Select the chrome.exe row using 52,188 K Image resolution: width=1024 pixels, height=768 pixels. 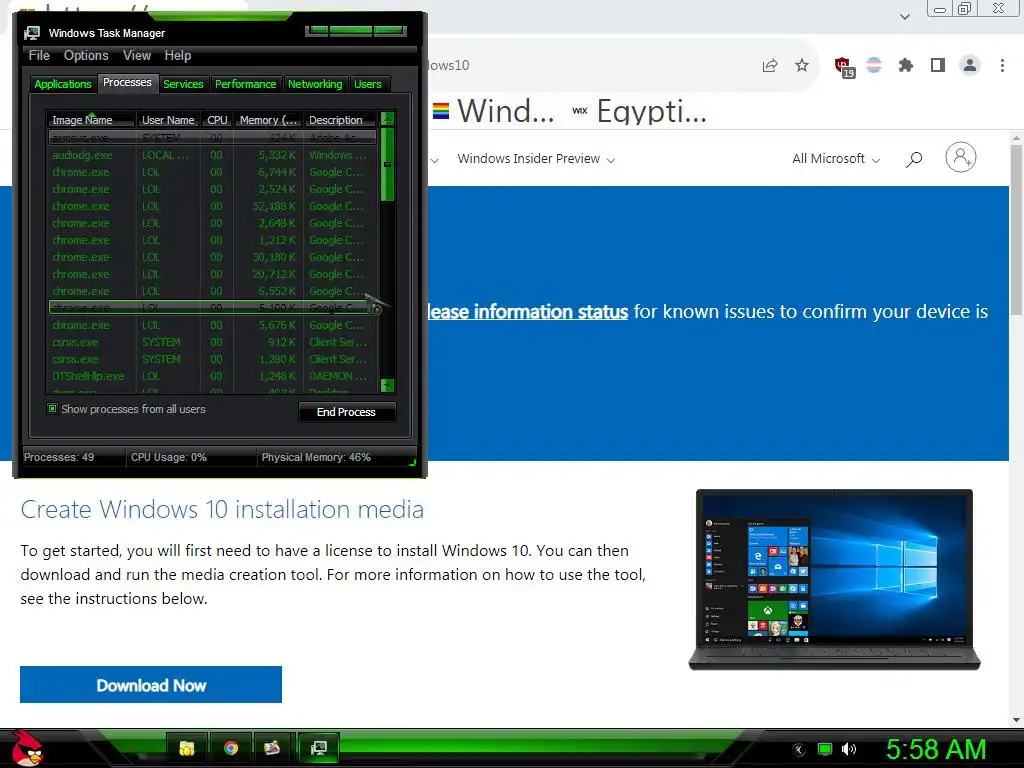coord(213,206)
